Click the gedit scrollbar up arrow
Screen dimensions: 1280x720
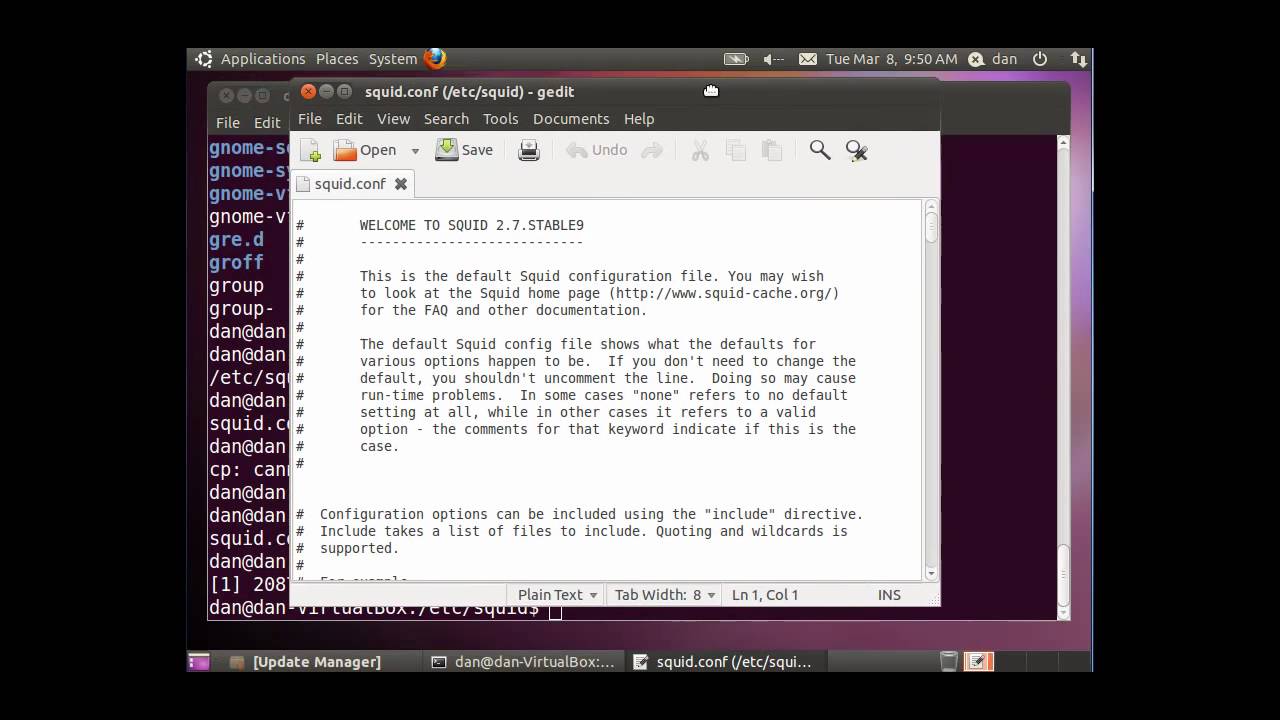[x=931, y=205]
